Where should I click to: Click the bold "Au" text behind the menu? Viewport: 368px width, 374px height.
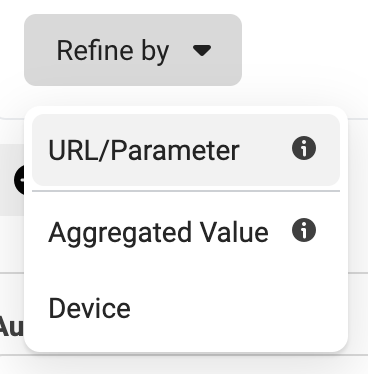tap(12, 326)
